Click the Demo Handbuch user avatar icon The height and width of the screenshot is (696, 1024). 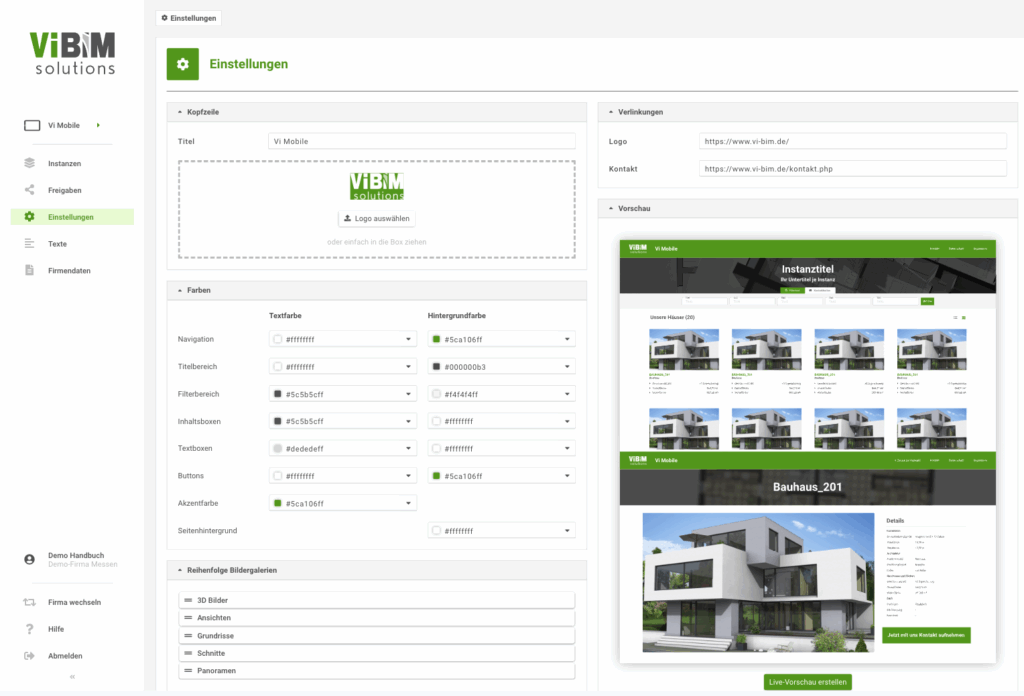pos(29,559)
